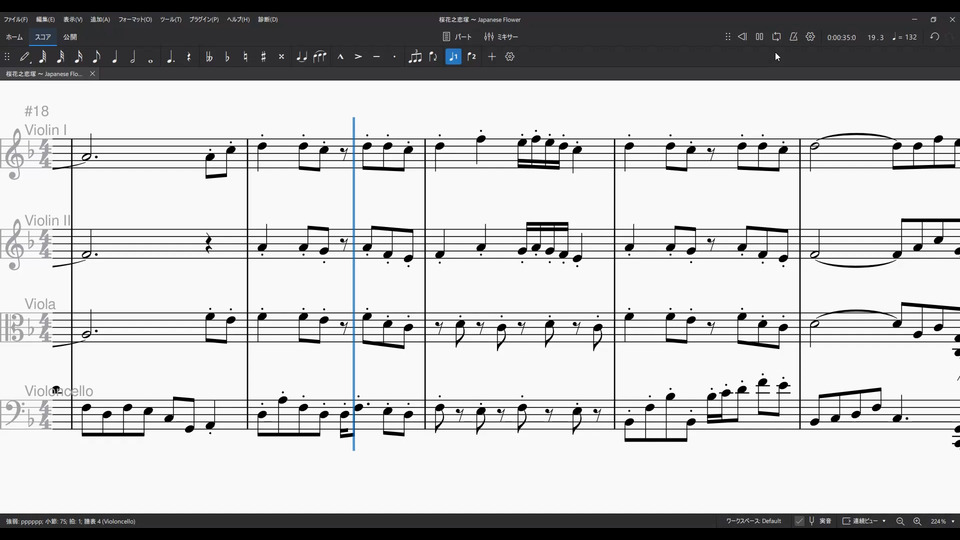
Task: Go to the ホーム tab
Action: [14, 37]
